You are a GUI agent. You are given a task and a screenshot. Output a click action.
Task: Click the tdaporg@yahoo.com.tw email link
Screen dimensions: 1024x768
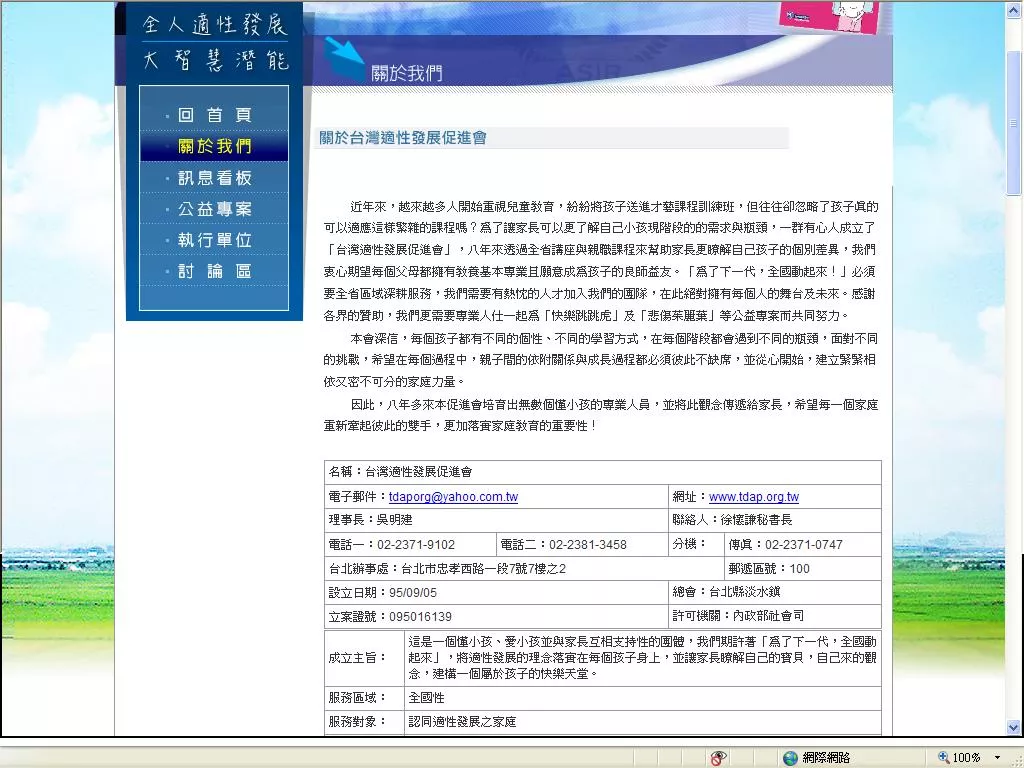pos(453,496)
